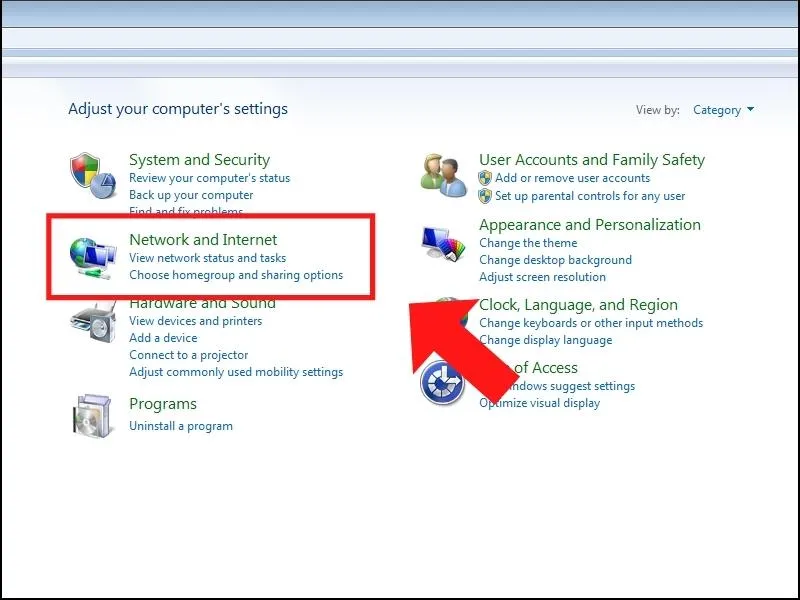Click Back up your computer link
Screen dimensions: 800x600
191,195
